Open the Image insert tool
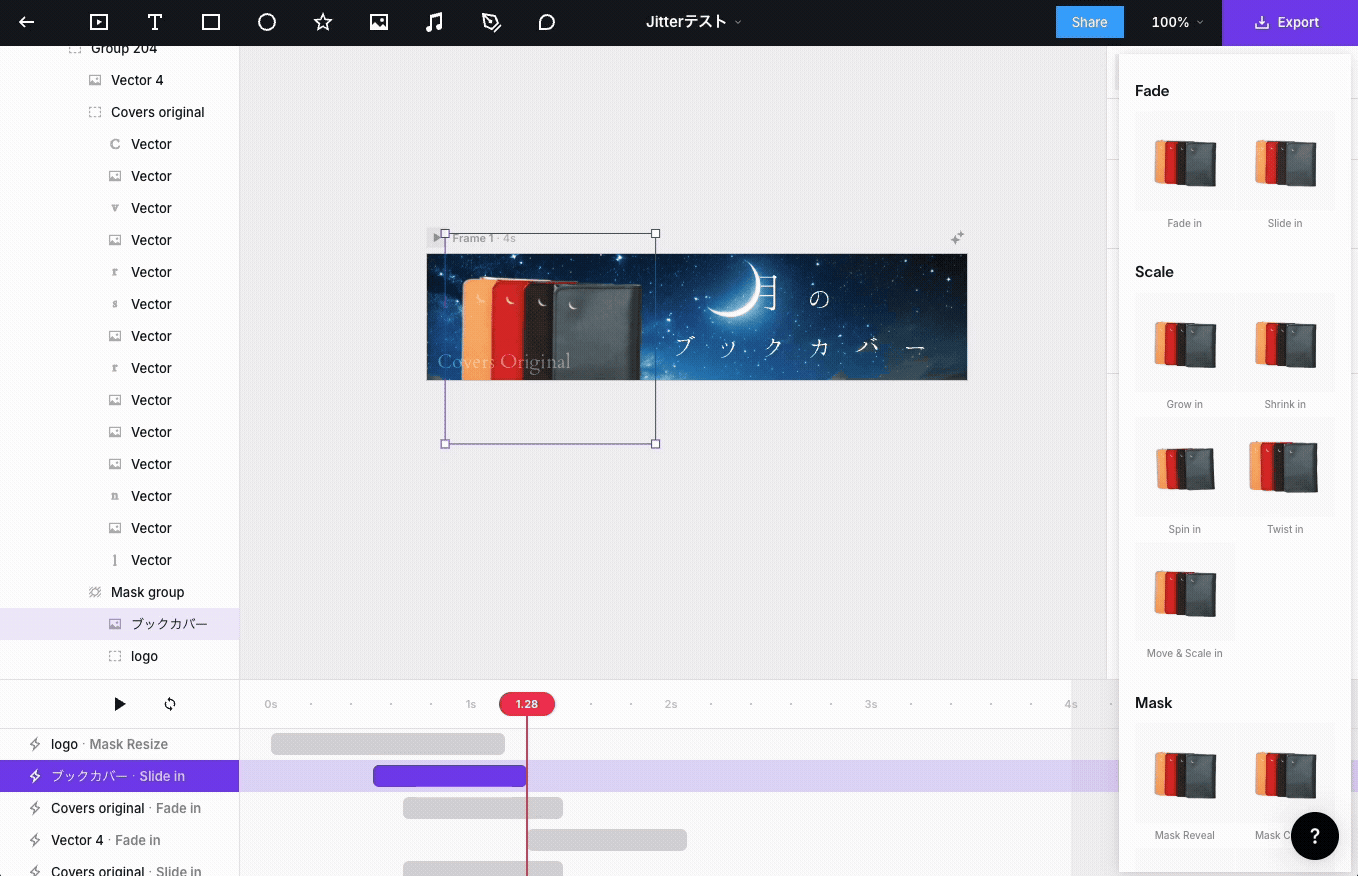 [x=379, y=22]
